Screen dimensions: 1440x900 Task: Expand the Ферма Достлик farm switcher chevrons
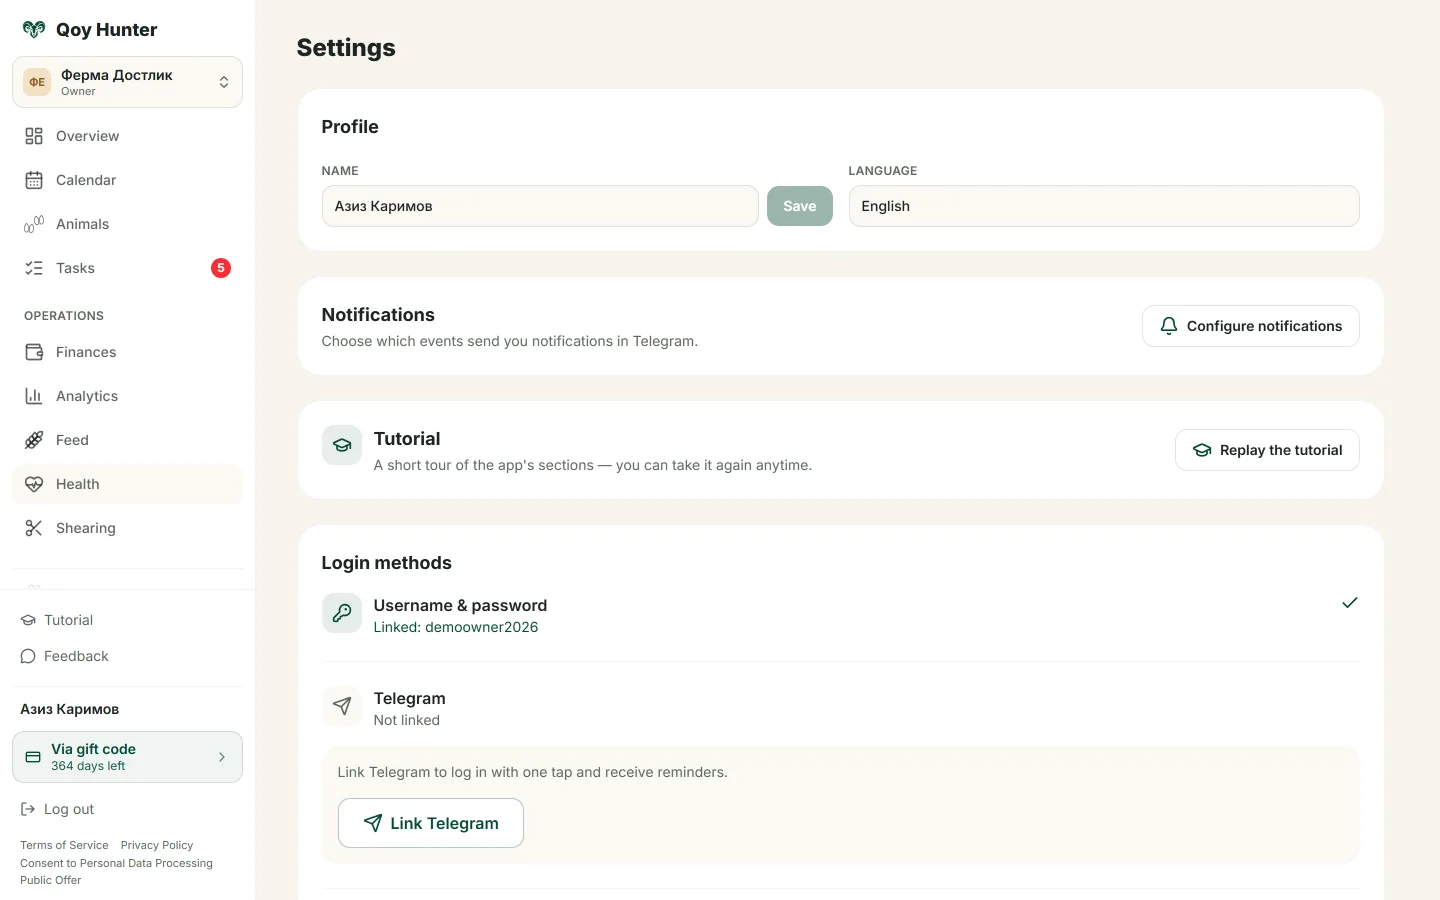pyautogui.click(x=224, y=82)
